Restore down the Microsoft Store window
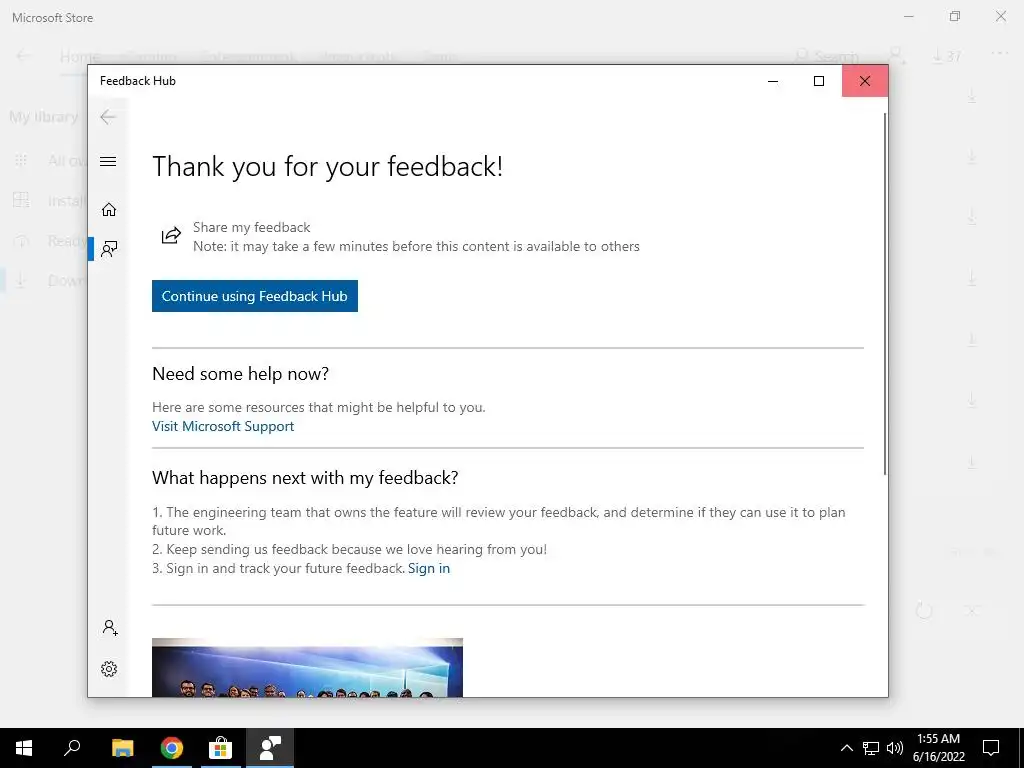1024x768 pixels. [955, 16]
